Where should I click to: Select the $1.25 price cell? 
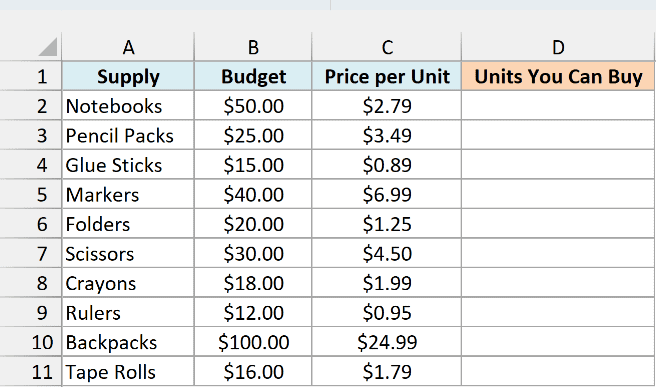click(387, 223)
